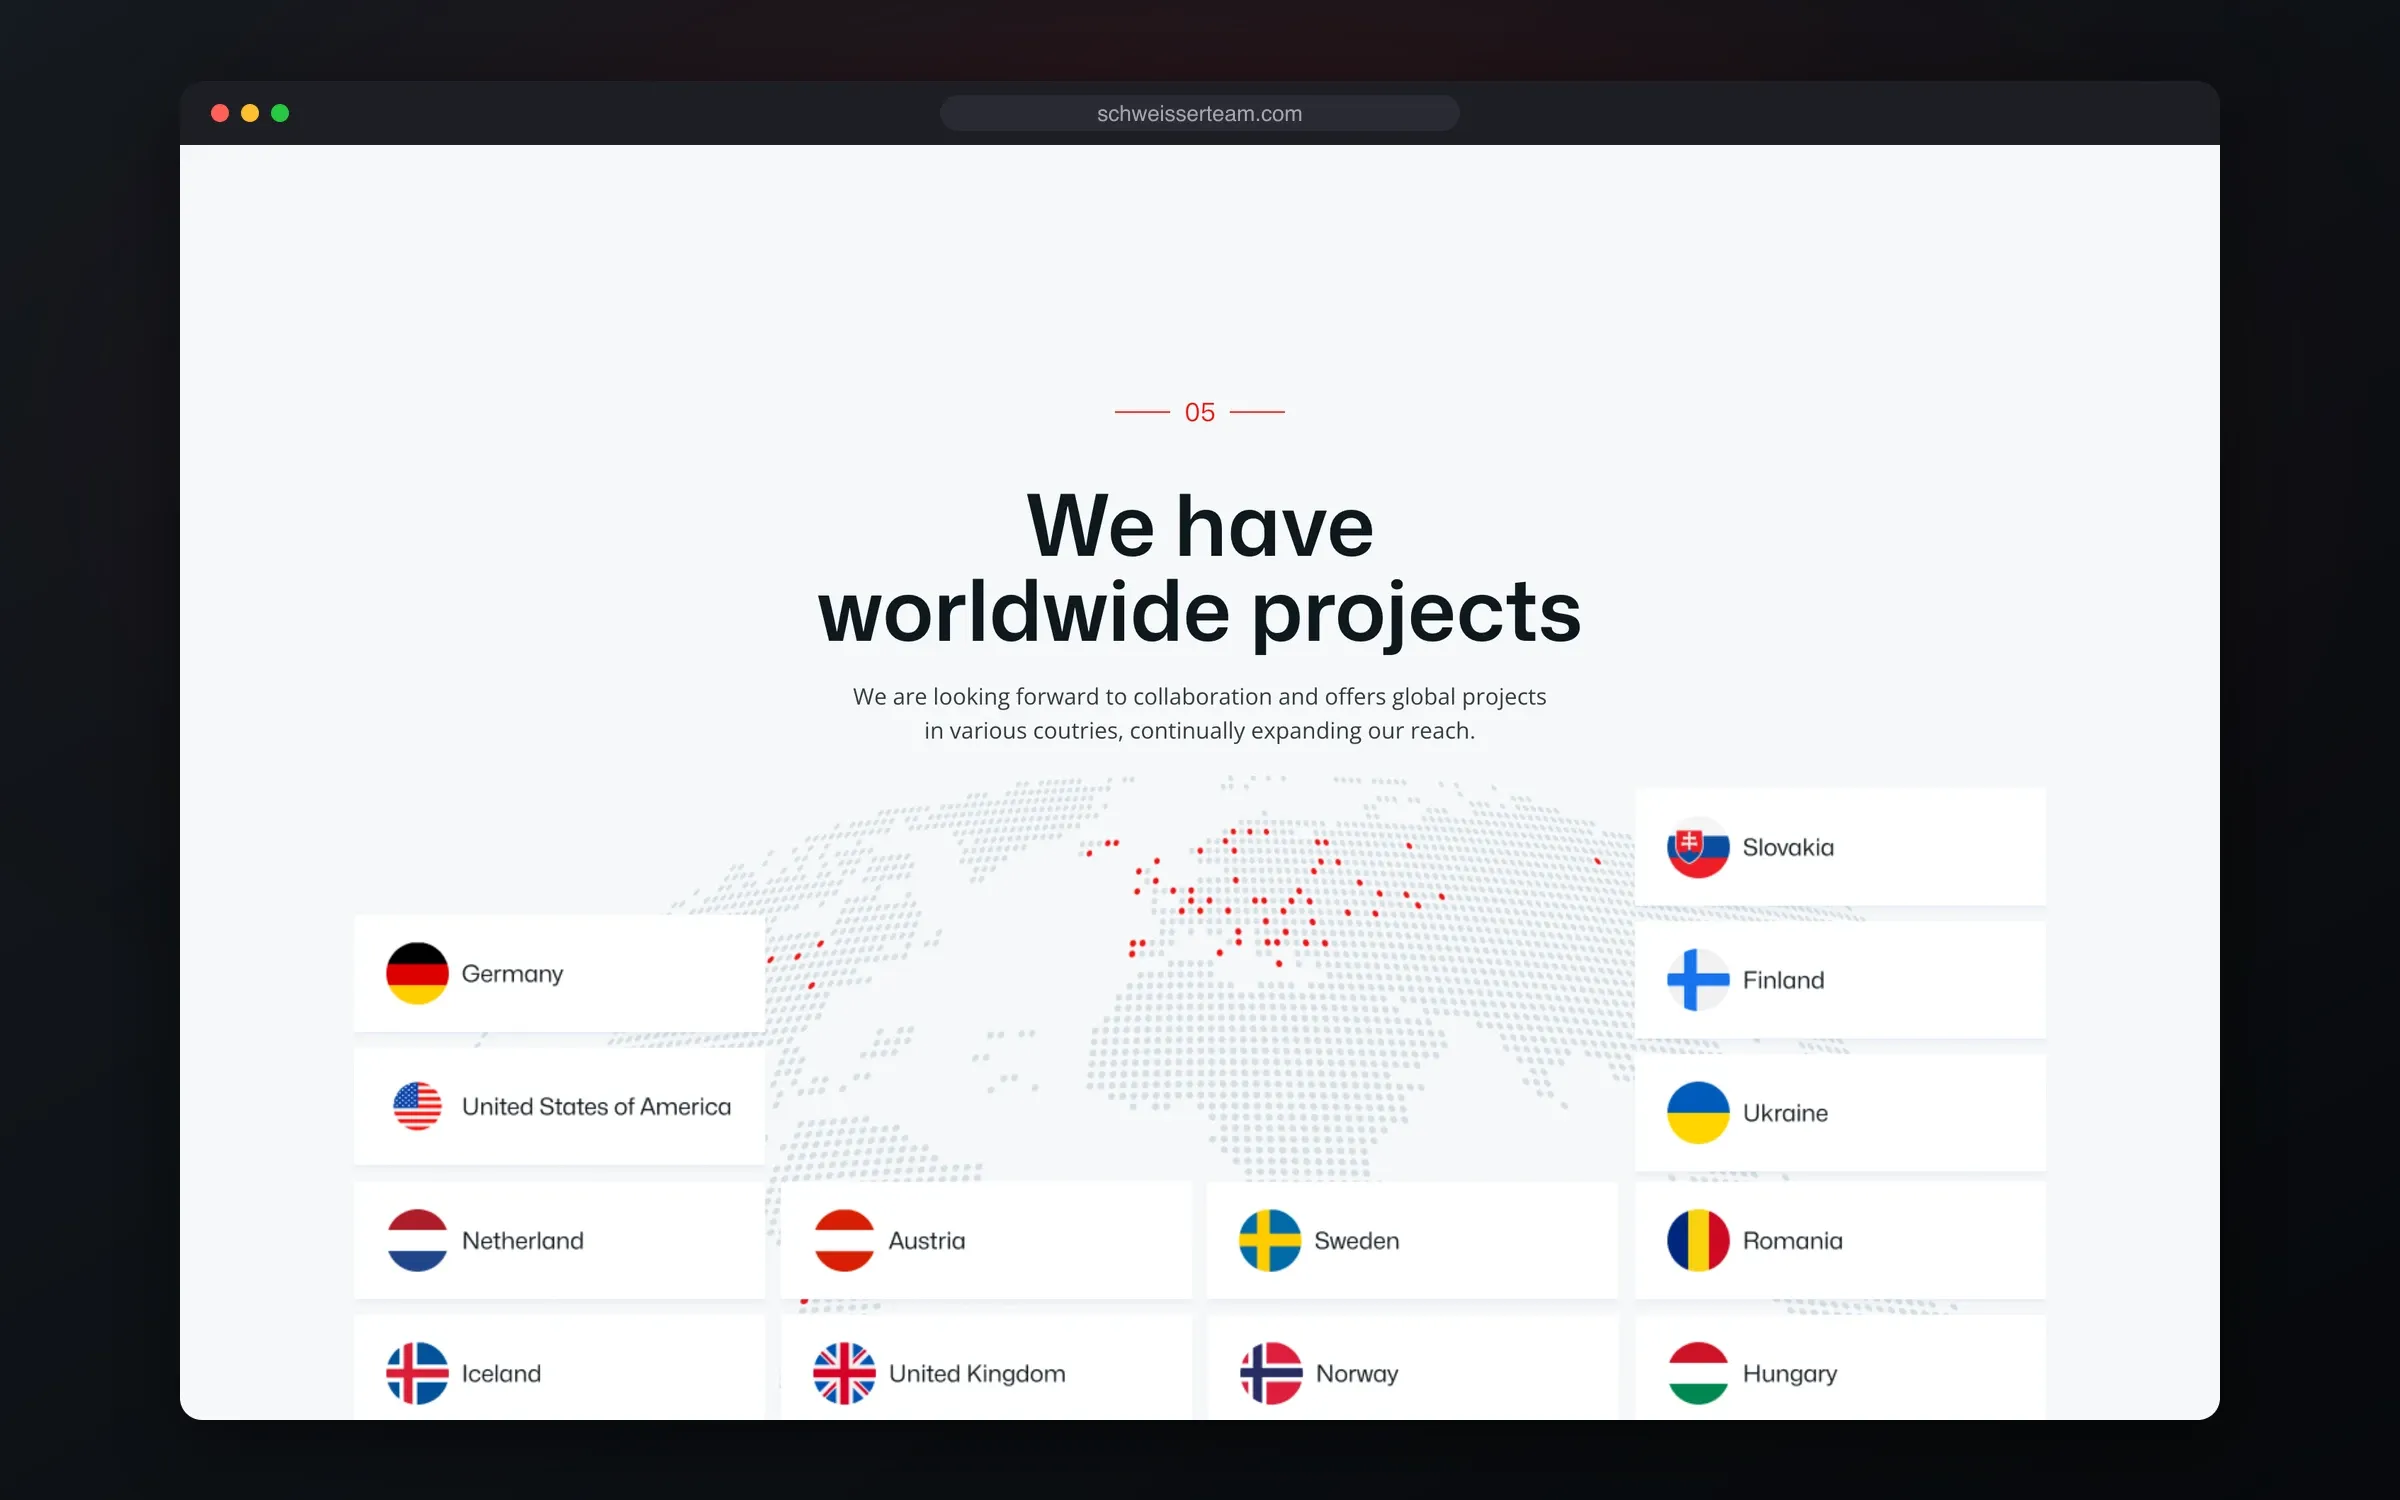The width and height of the screenshot is (2400, 1500).
Task: Select the United Kingdom label
Action: pyautogui.click(x=977, y=1374)
